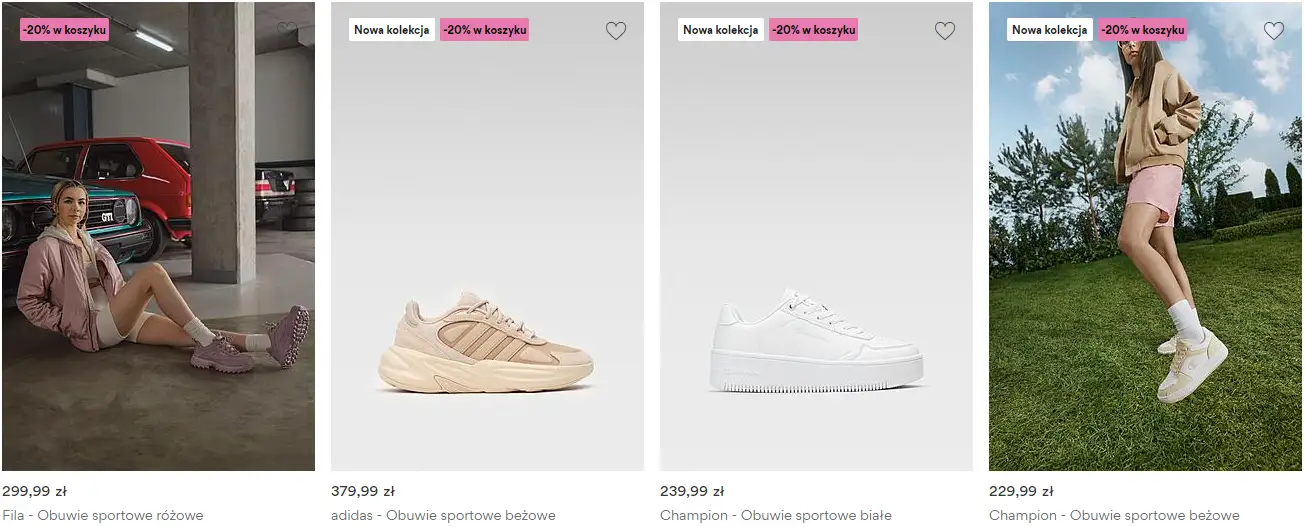This screenshot has width=1305, height=527.
Task: Visit "Champion - Obuwie sportowe beżowe" product page
Action: coord(1114,516)
